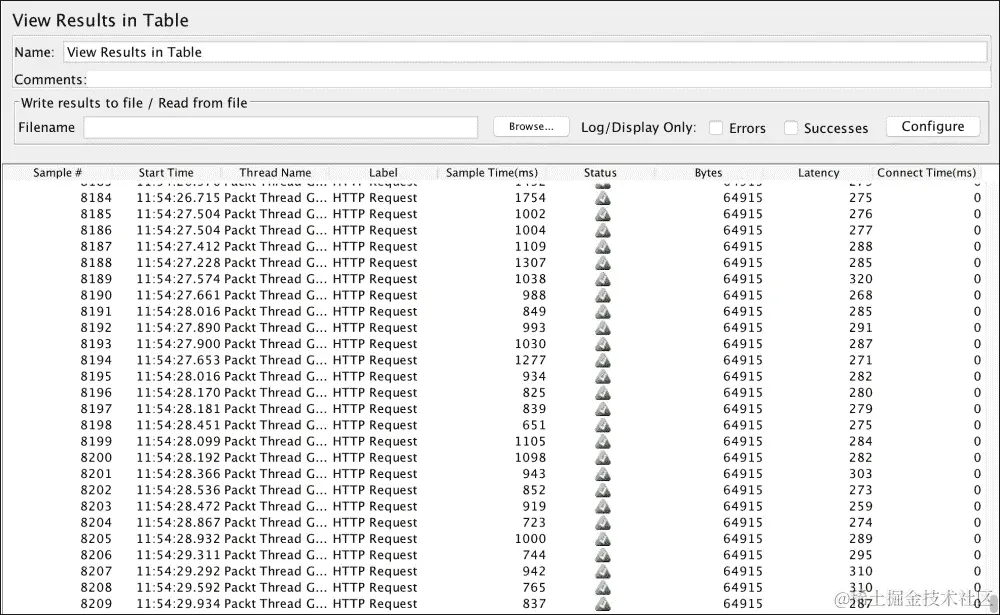Click inside the Name text field

coord(300,52)
